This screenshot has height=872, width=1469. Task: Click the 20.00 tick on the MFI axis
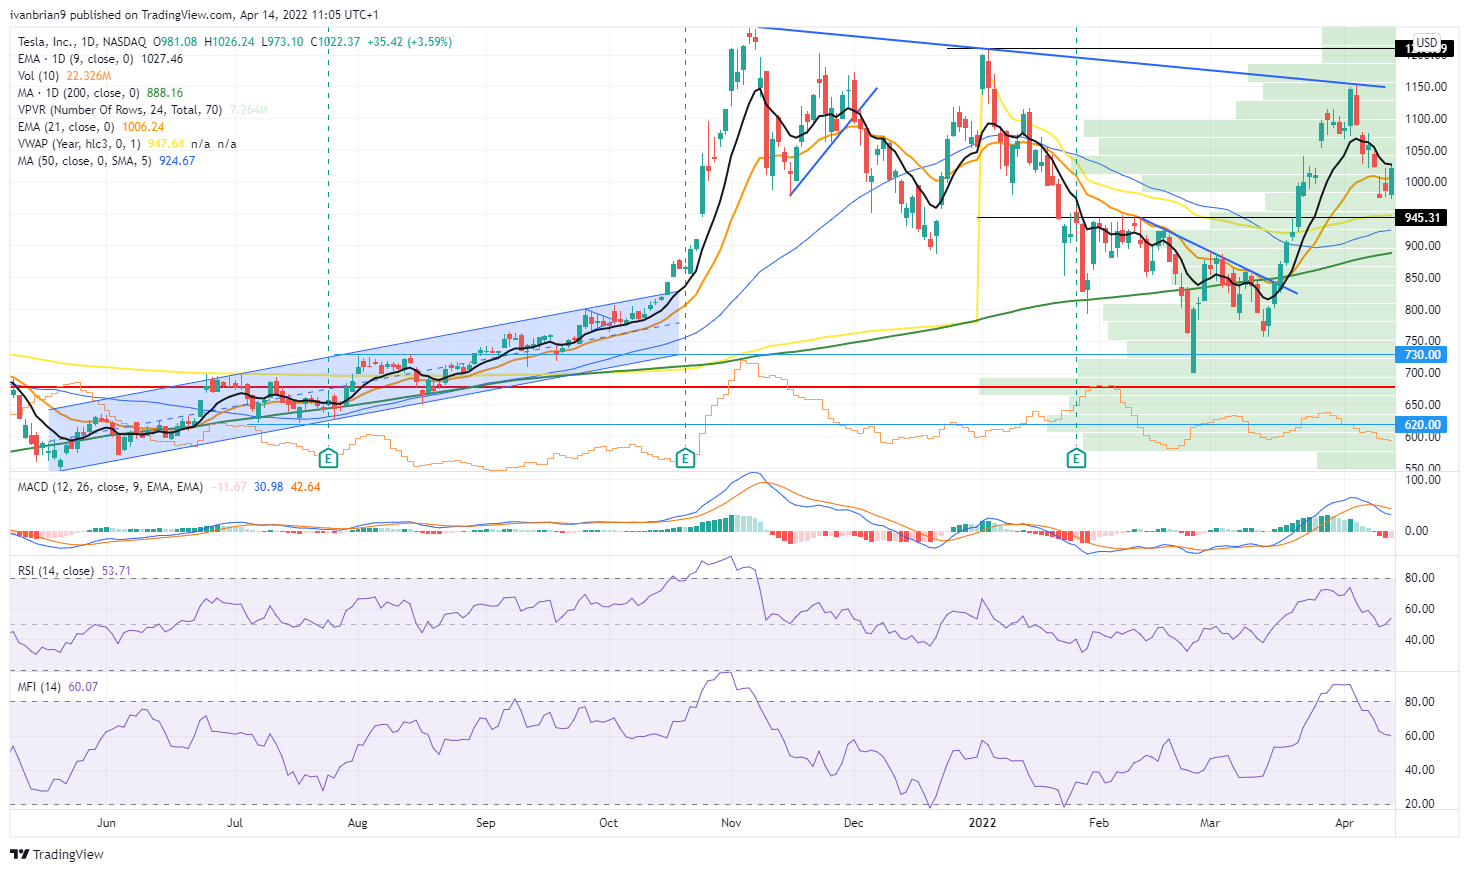(1420, 804)
